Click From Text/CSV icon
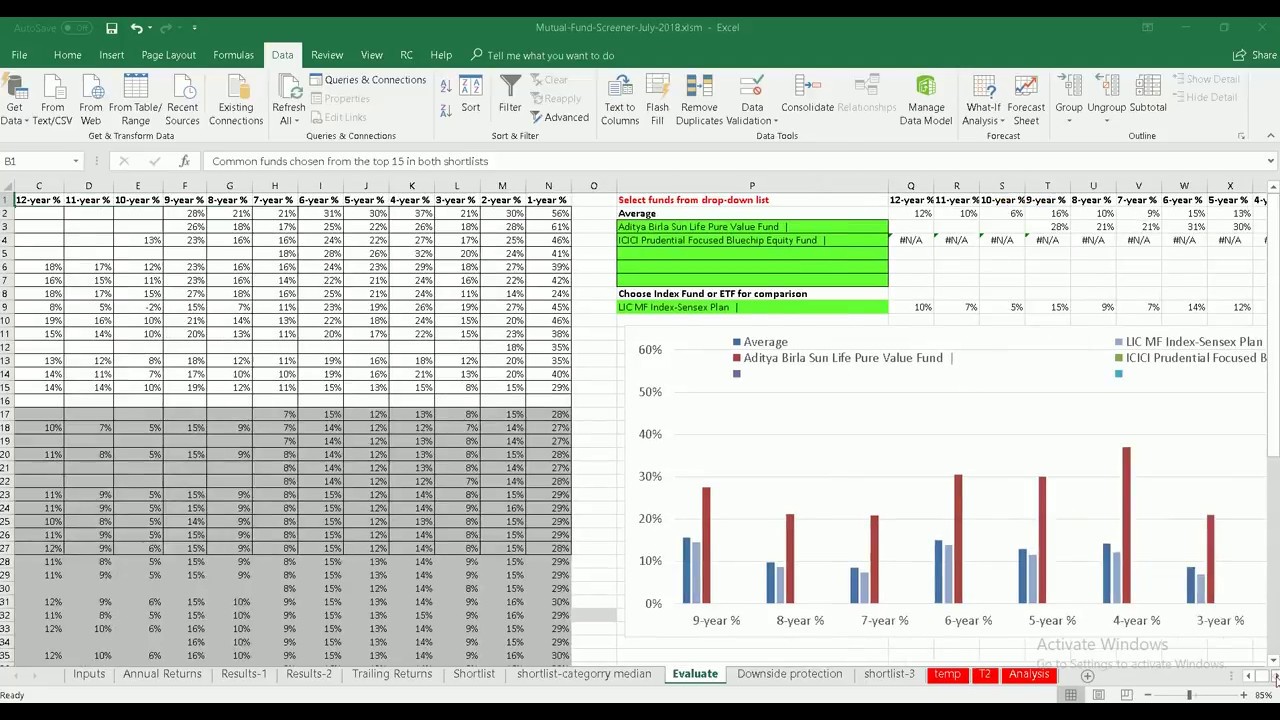Image resolution: width=1280 pixels, height=720 pixels. (52, 100)
